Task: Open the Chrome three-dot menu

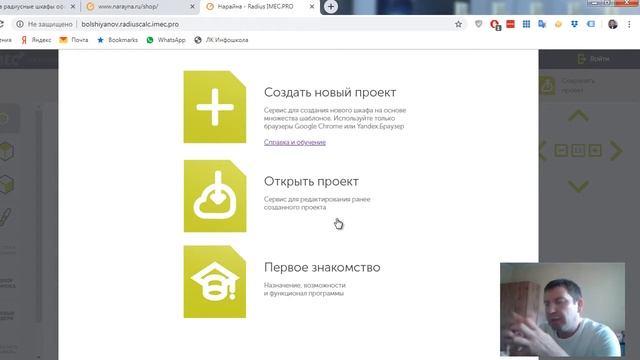Action: coord(629,24)
